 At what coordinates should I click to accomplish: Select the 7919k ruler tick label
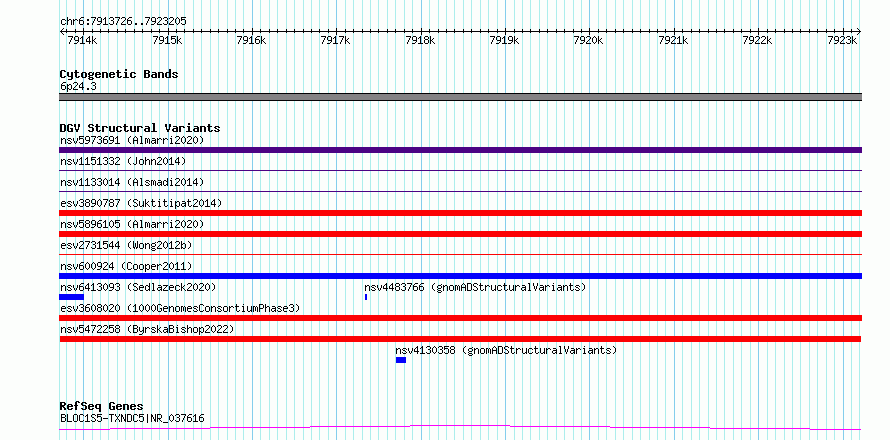[x=504, y=40]
